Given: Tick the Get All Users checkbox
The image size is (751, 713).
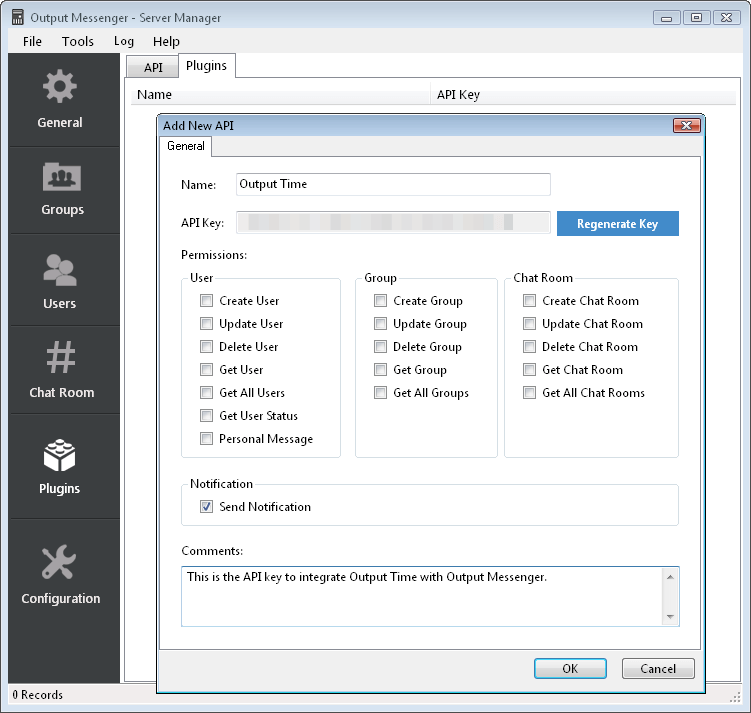Looking at the screenshot, I should pos(206,393).
